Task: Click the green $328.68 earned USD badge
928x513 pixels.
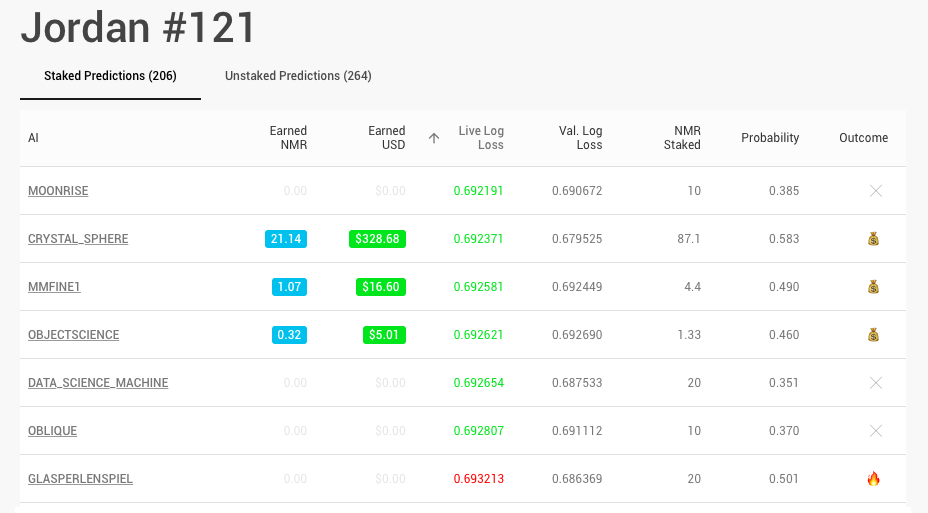Action: click(377, 239)
